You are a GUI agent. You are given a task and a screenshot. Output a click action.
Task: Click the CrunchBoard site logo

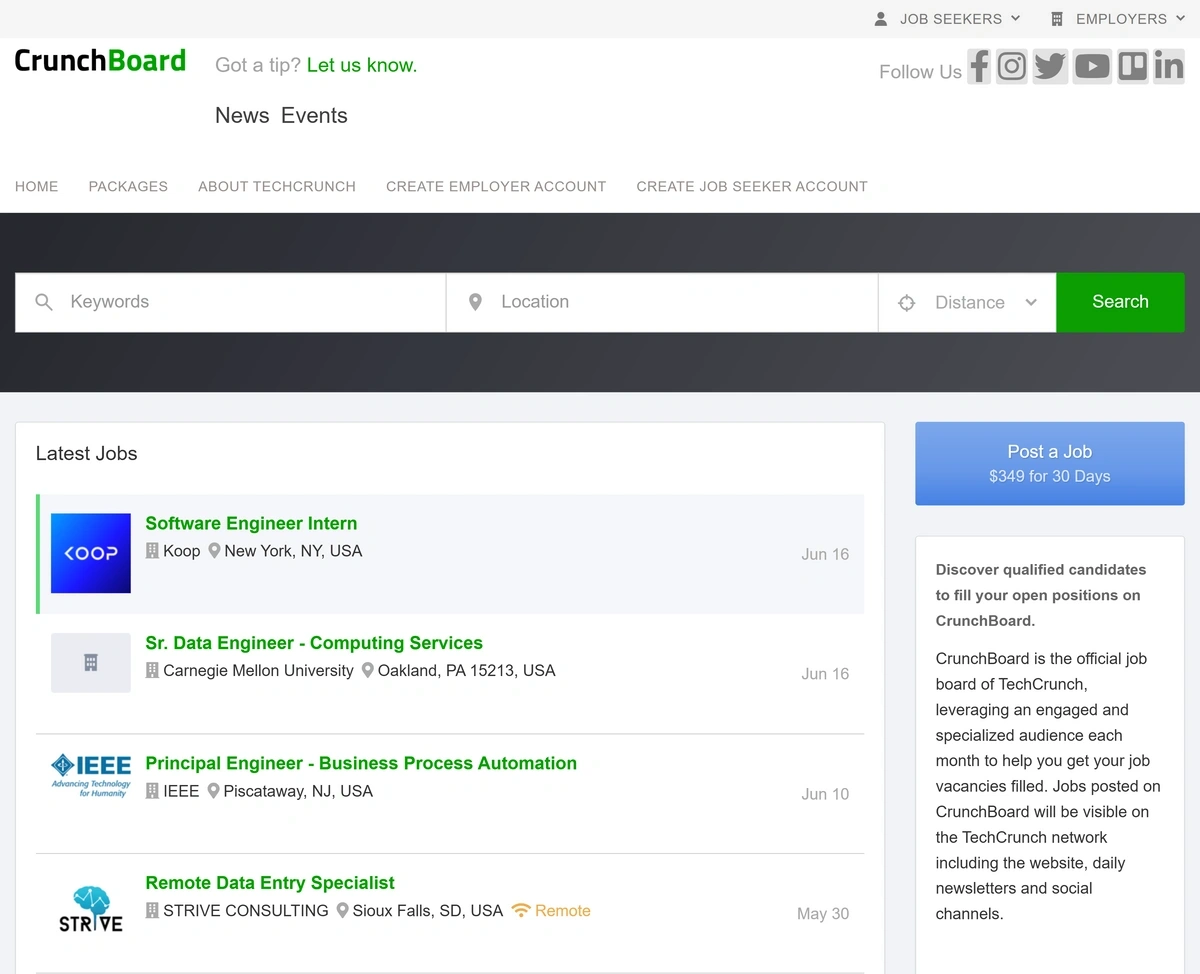[x=100, y=60]
